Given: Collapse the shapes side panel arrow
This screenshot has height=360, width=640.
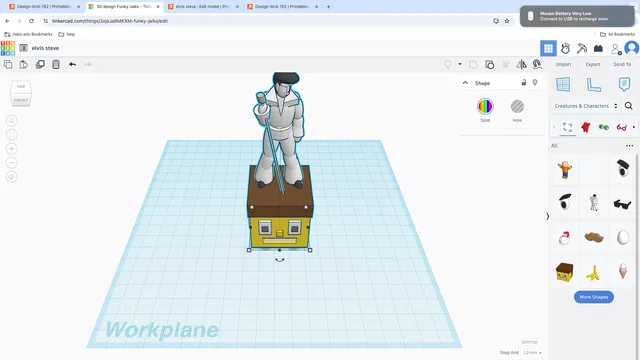Looking at the screenshot, I should (x=548, y=216).
